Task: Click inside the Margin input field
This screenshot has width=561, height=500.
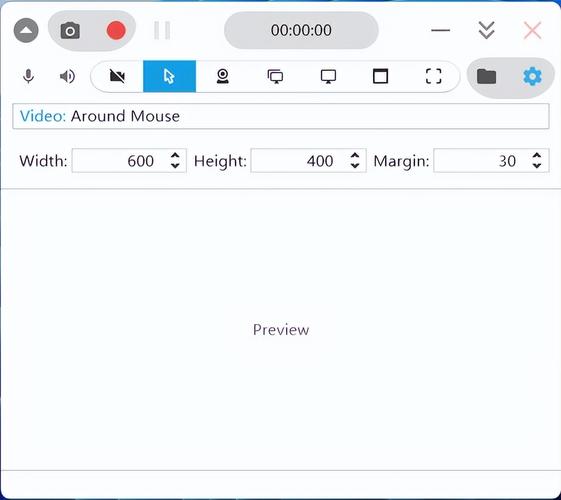Action: 481,161
